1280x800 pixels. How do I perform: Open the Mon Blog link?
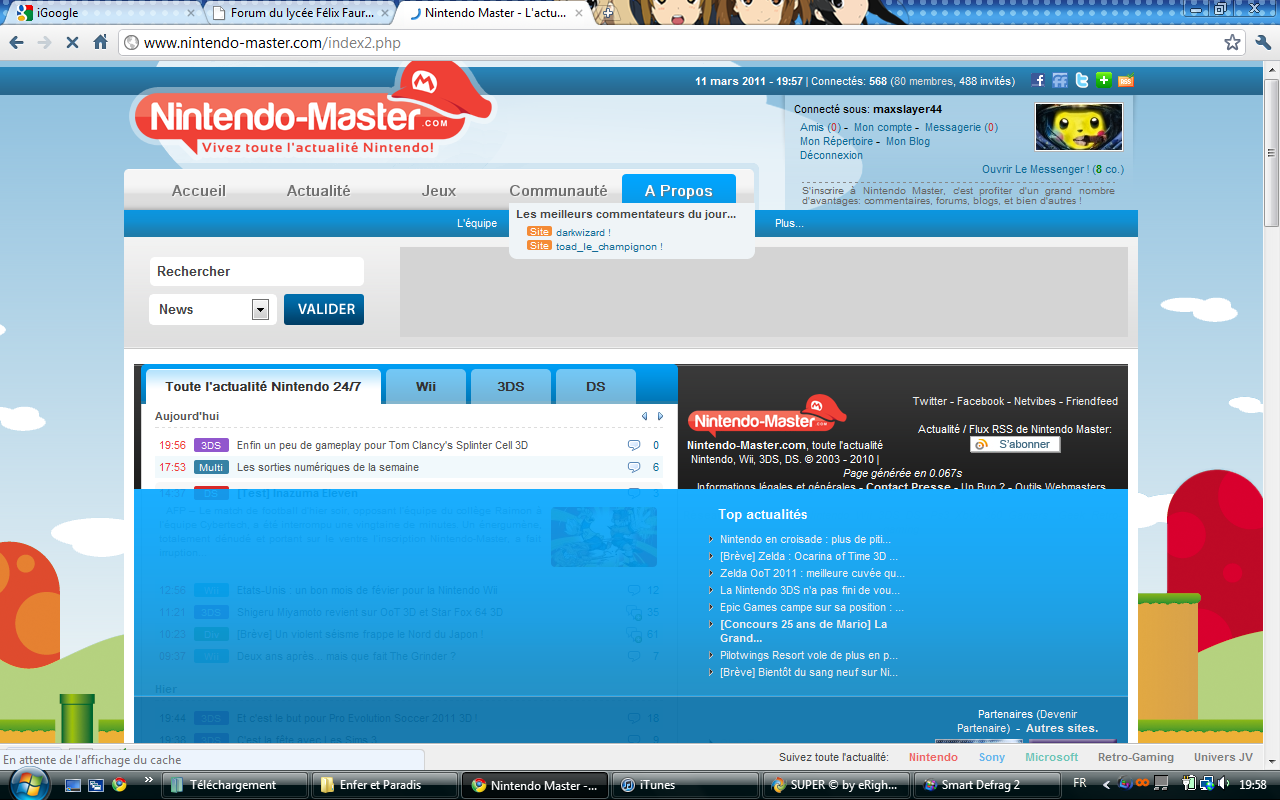908,141
